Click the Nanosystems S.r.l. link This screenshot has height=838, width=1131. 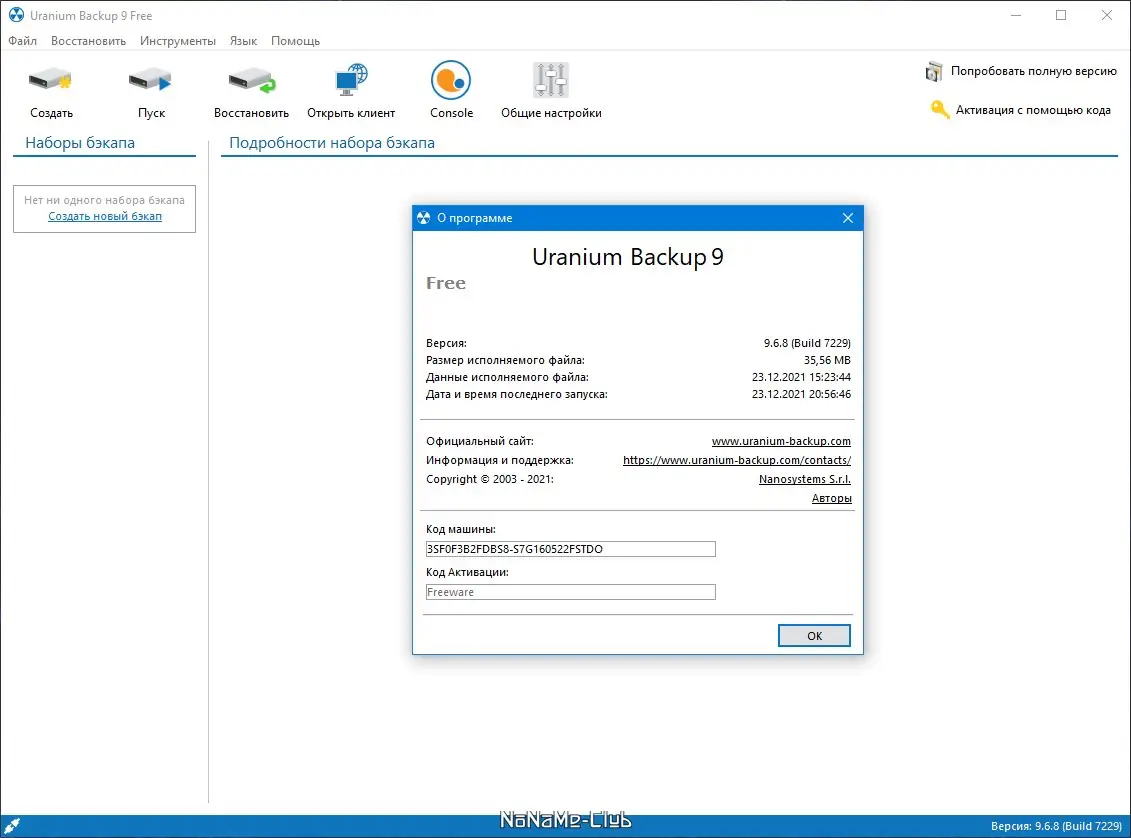tap(804, 479)
